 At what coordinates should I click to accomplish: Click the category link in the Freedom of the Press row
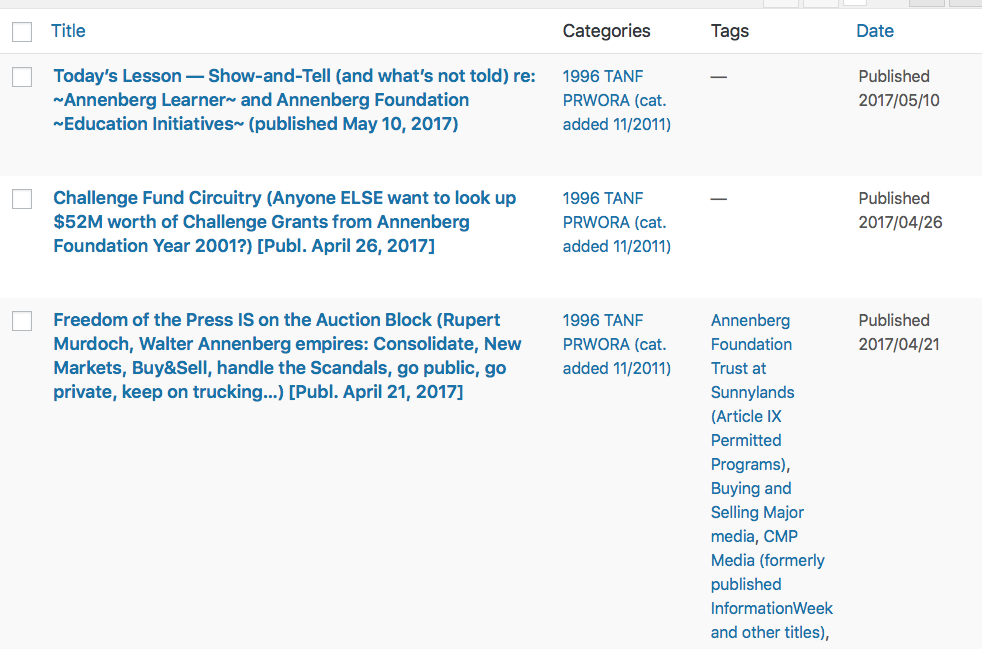[x=616, y=344]
